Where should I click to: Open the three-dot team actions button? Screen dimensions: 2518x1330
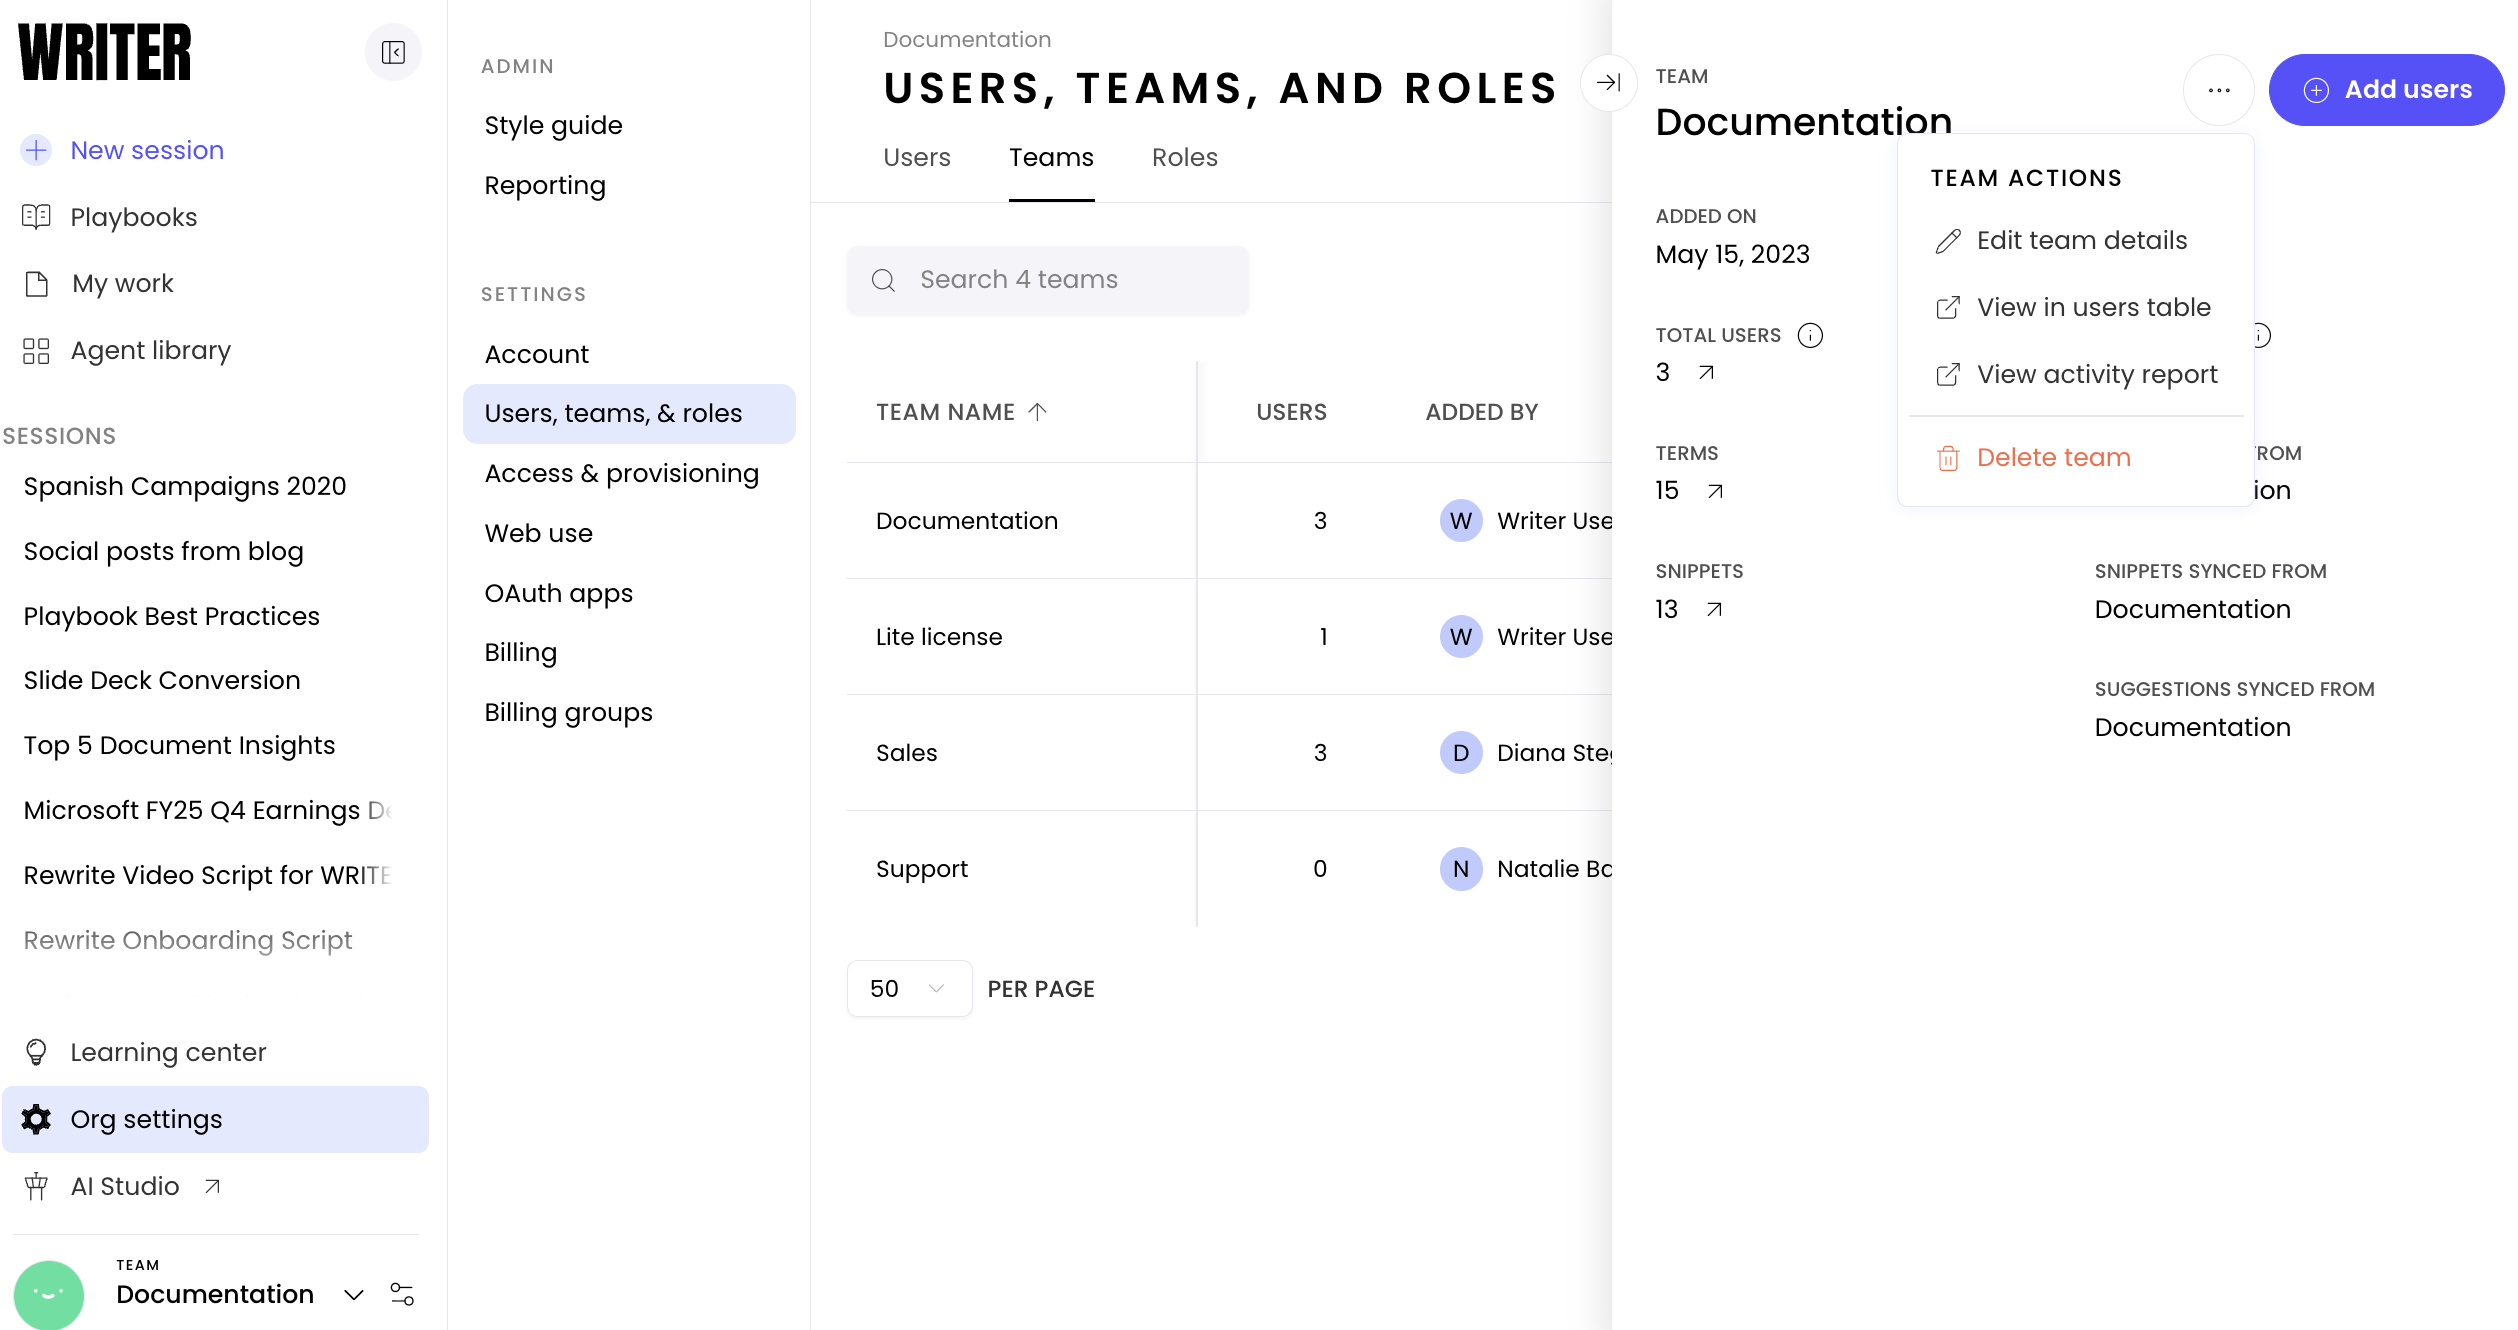coord(2218,90)
